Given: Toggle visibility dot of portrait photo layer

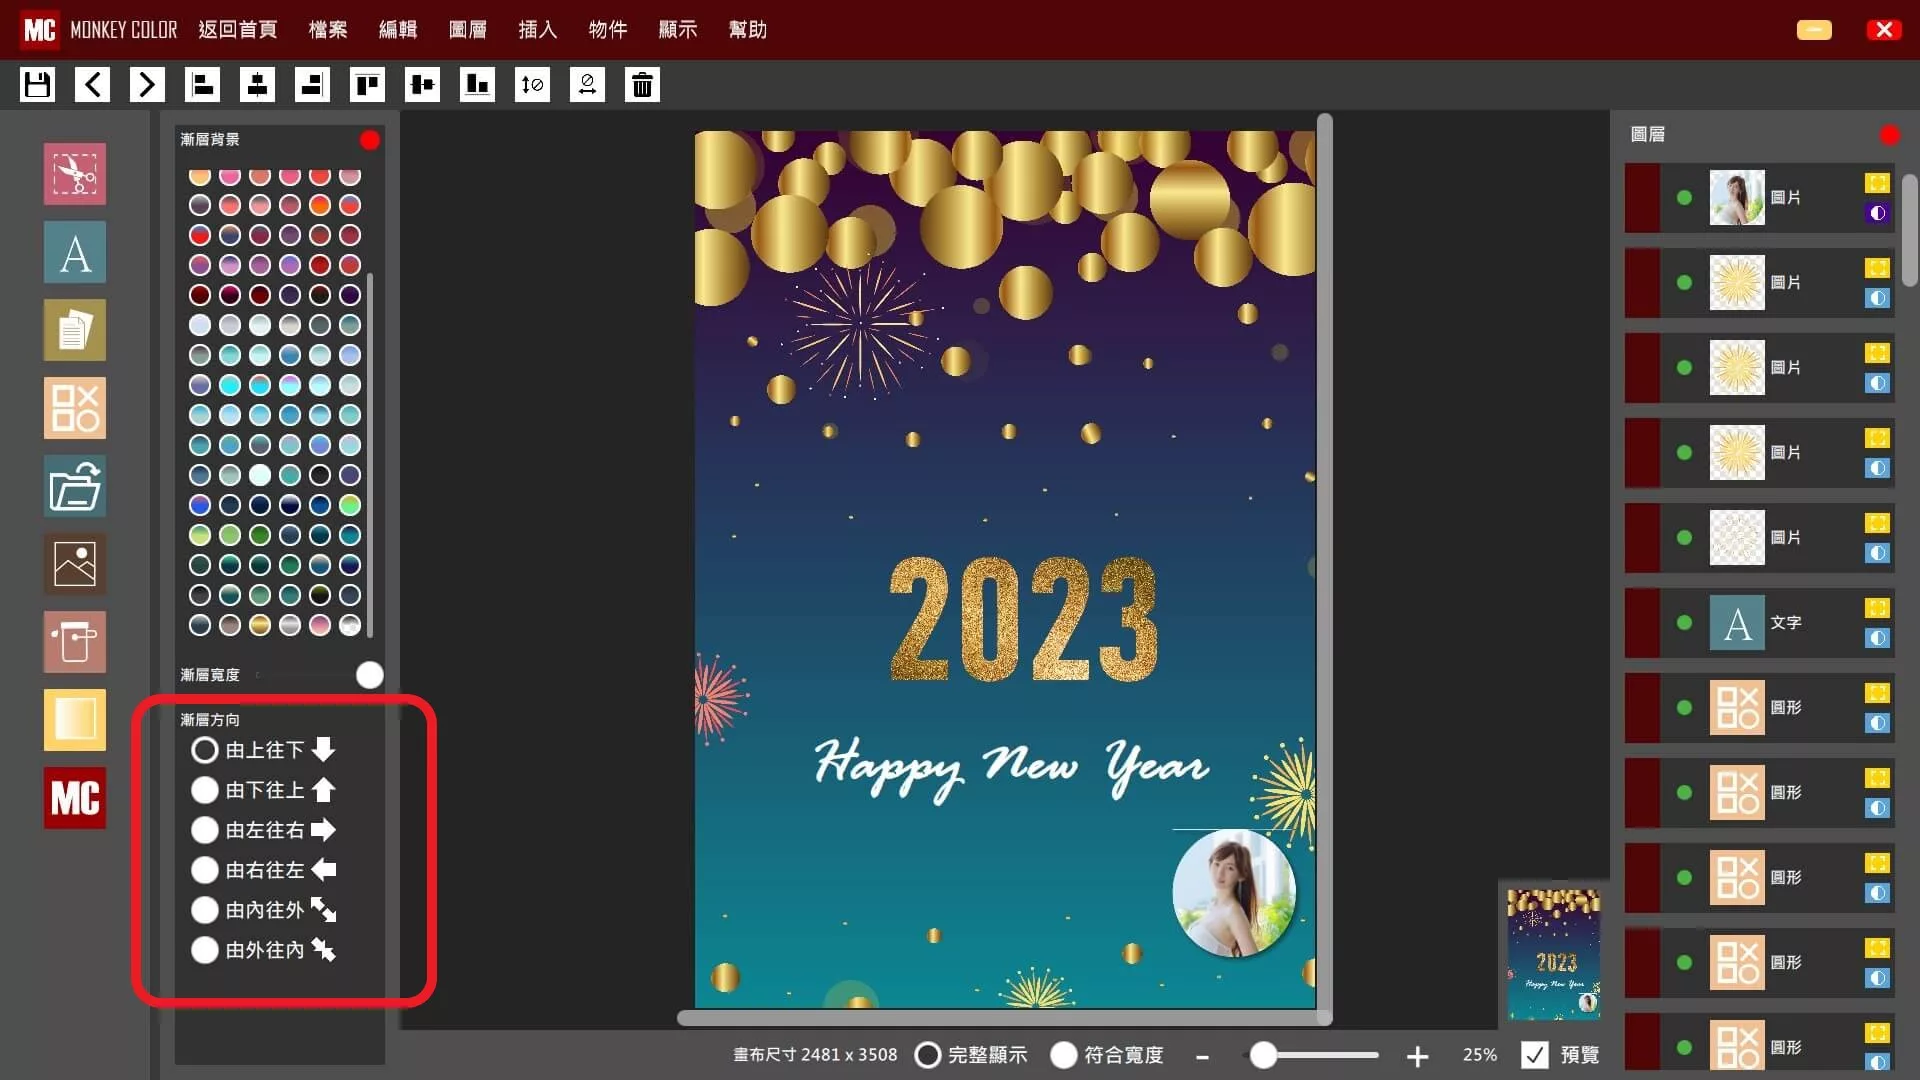Looking at the screenshot, I should pyautogui.click(x=1685, y=198).
